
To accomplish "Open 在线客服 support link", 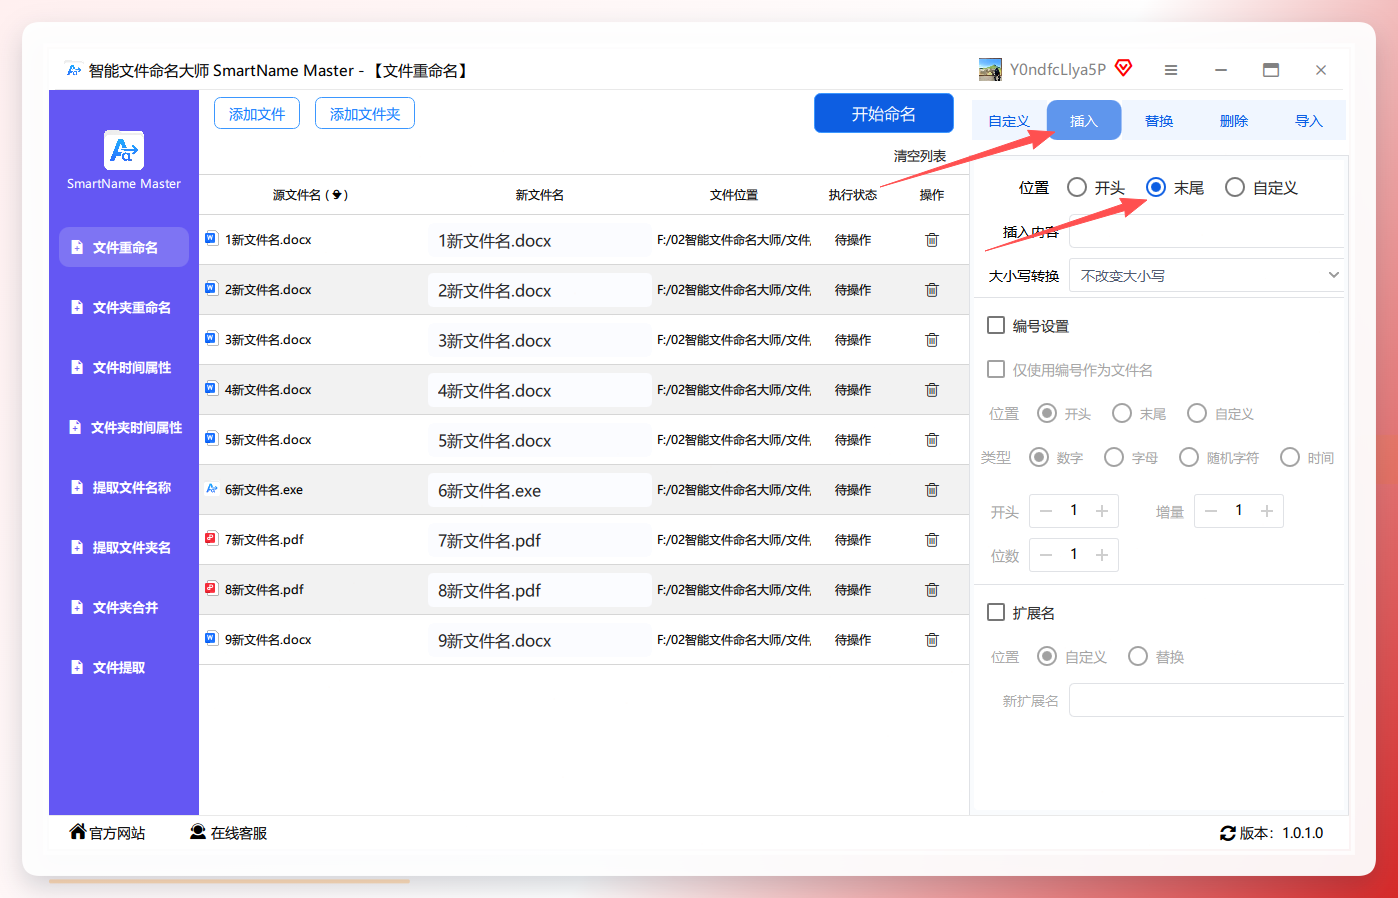I will [x=229, y=833].
